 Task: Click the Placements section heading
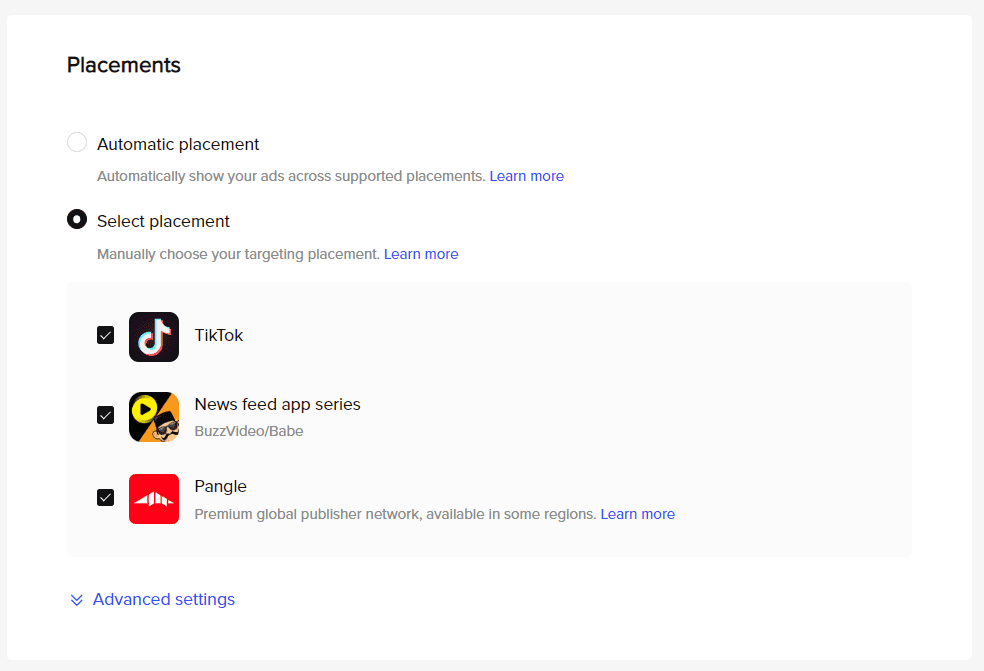(x=124, y=65)
